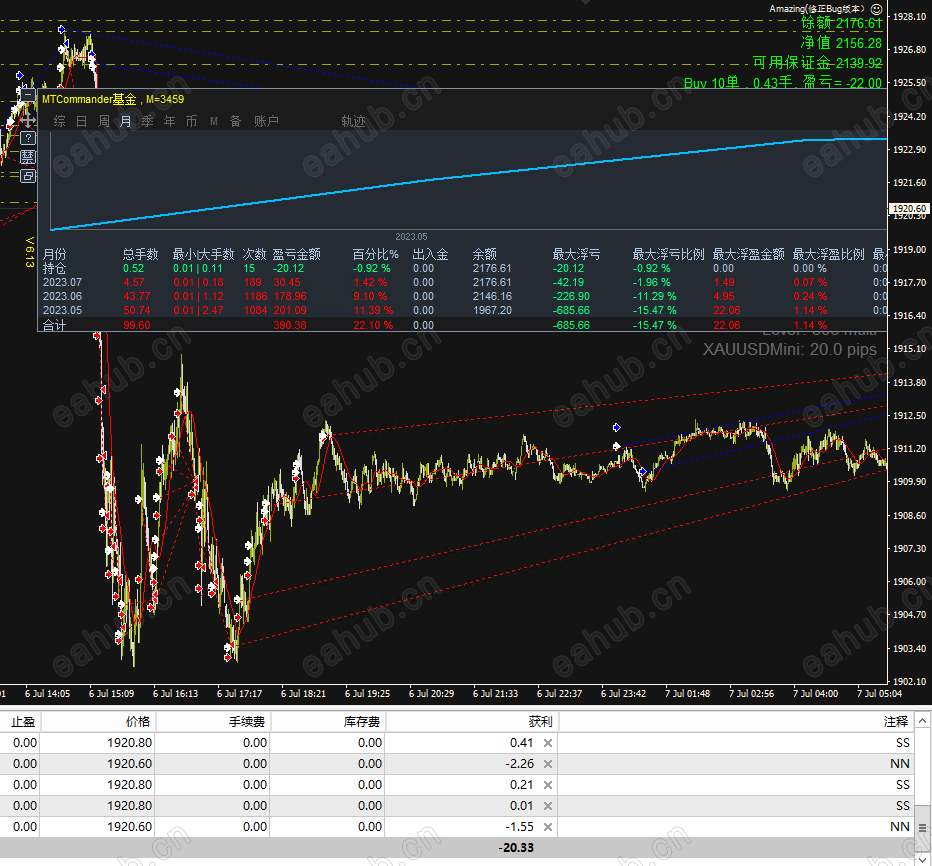Screen dimensions: 932x866
Task: Select the 合计 totals row
Action: tap(461, 325)
